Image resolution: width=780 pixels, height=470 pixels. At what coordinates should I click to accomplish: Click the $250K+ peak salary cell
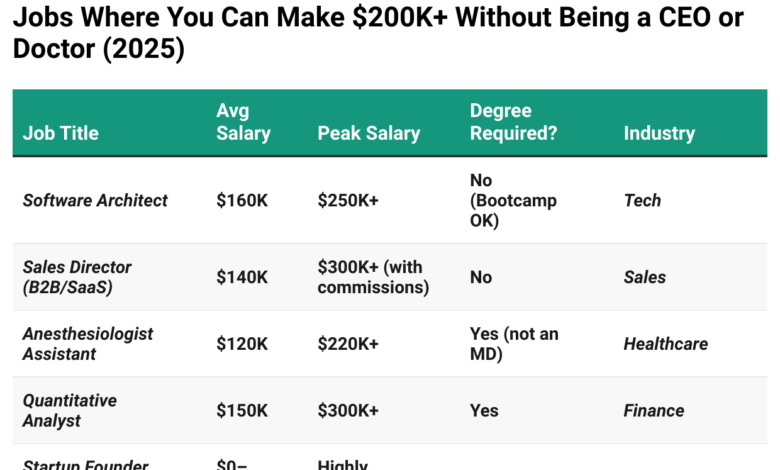click(x=348, y=200)
